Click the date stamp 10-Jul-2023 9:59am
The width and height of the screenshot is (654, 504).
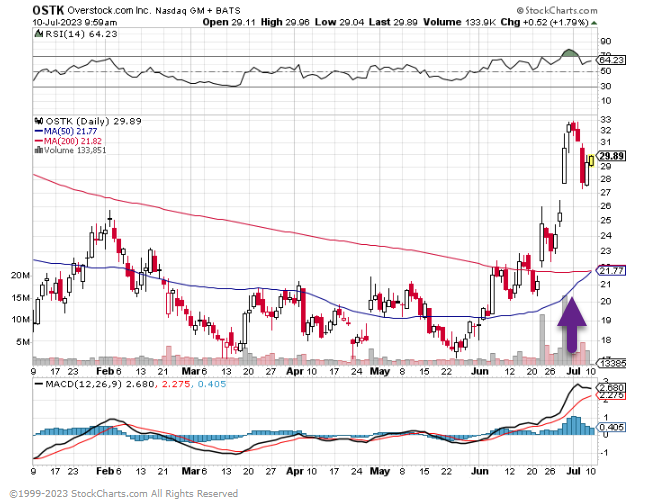75,23
